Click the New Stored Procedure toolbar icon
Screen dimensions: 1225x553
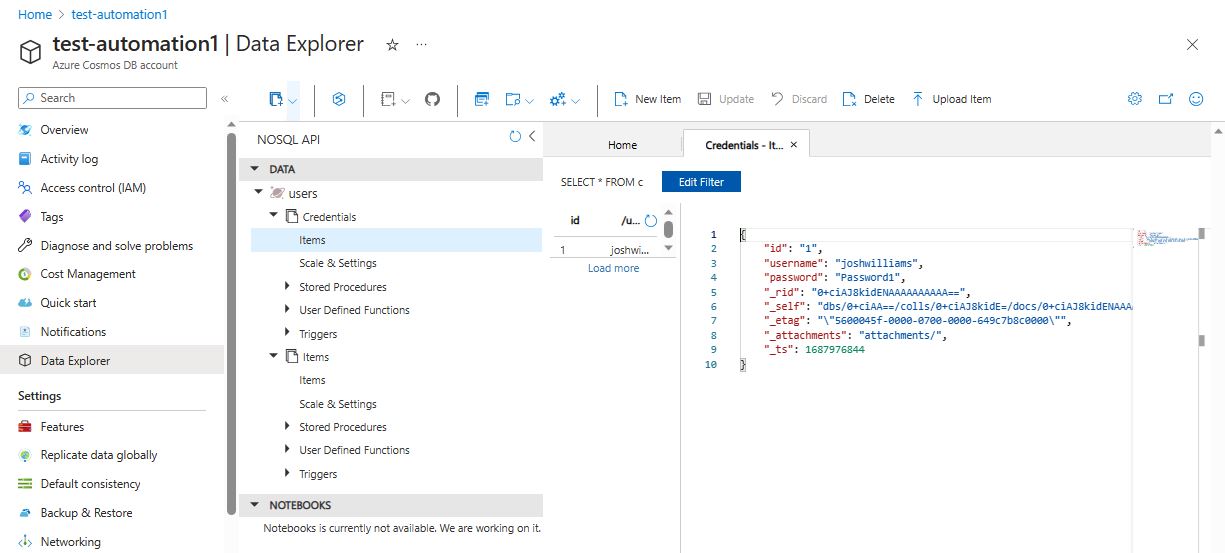(x=513, y=99)
